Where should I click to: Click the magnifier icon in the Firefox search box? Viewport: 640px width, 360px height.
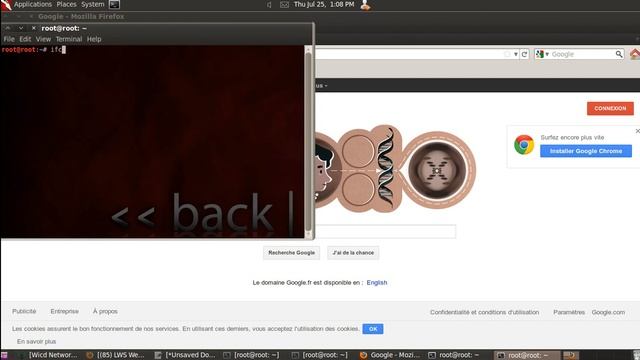click(x=619, y=54)
